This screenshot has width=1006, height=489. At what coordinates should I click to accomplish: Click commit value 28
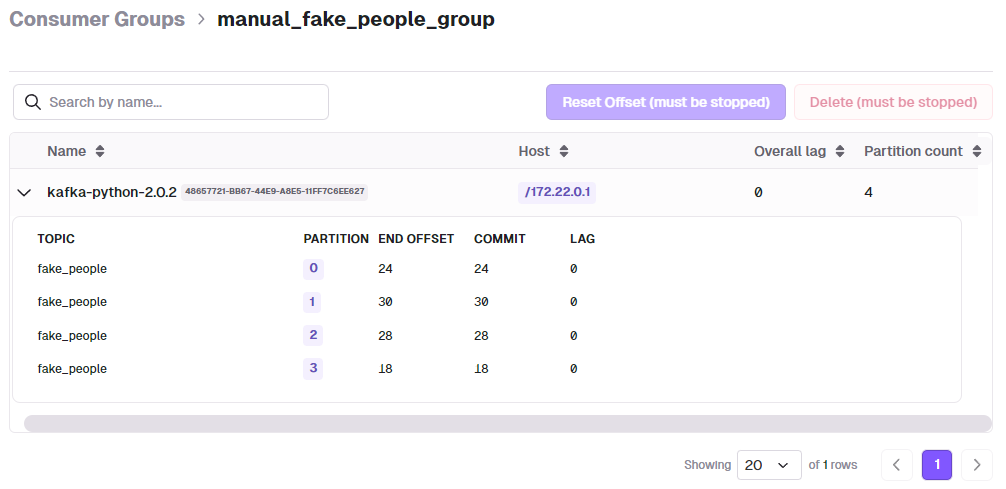pos(481,336)
